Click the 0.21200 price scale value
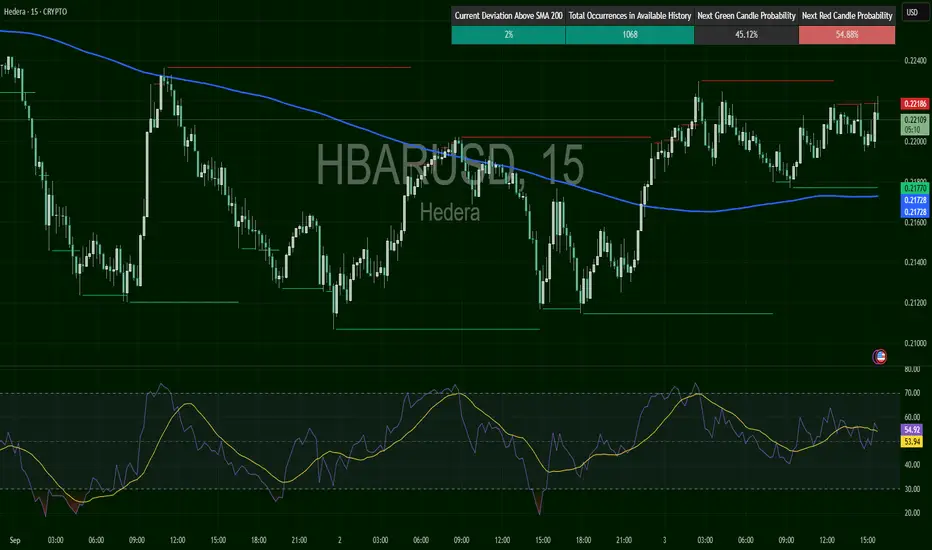This screenshot has width=932, height=550. [x=915, y=303]
